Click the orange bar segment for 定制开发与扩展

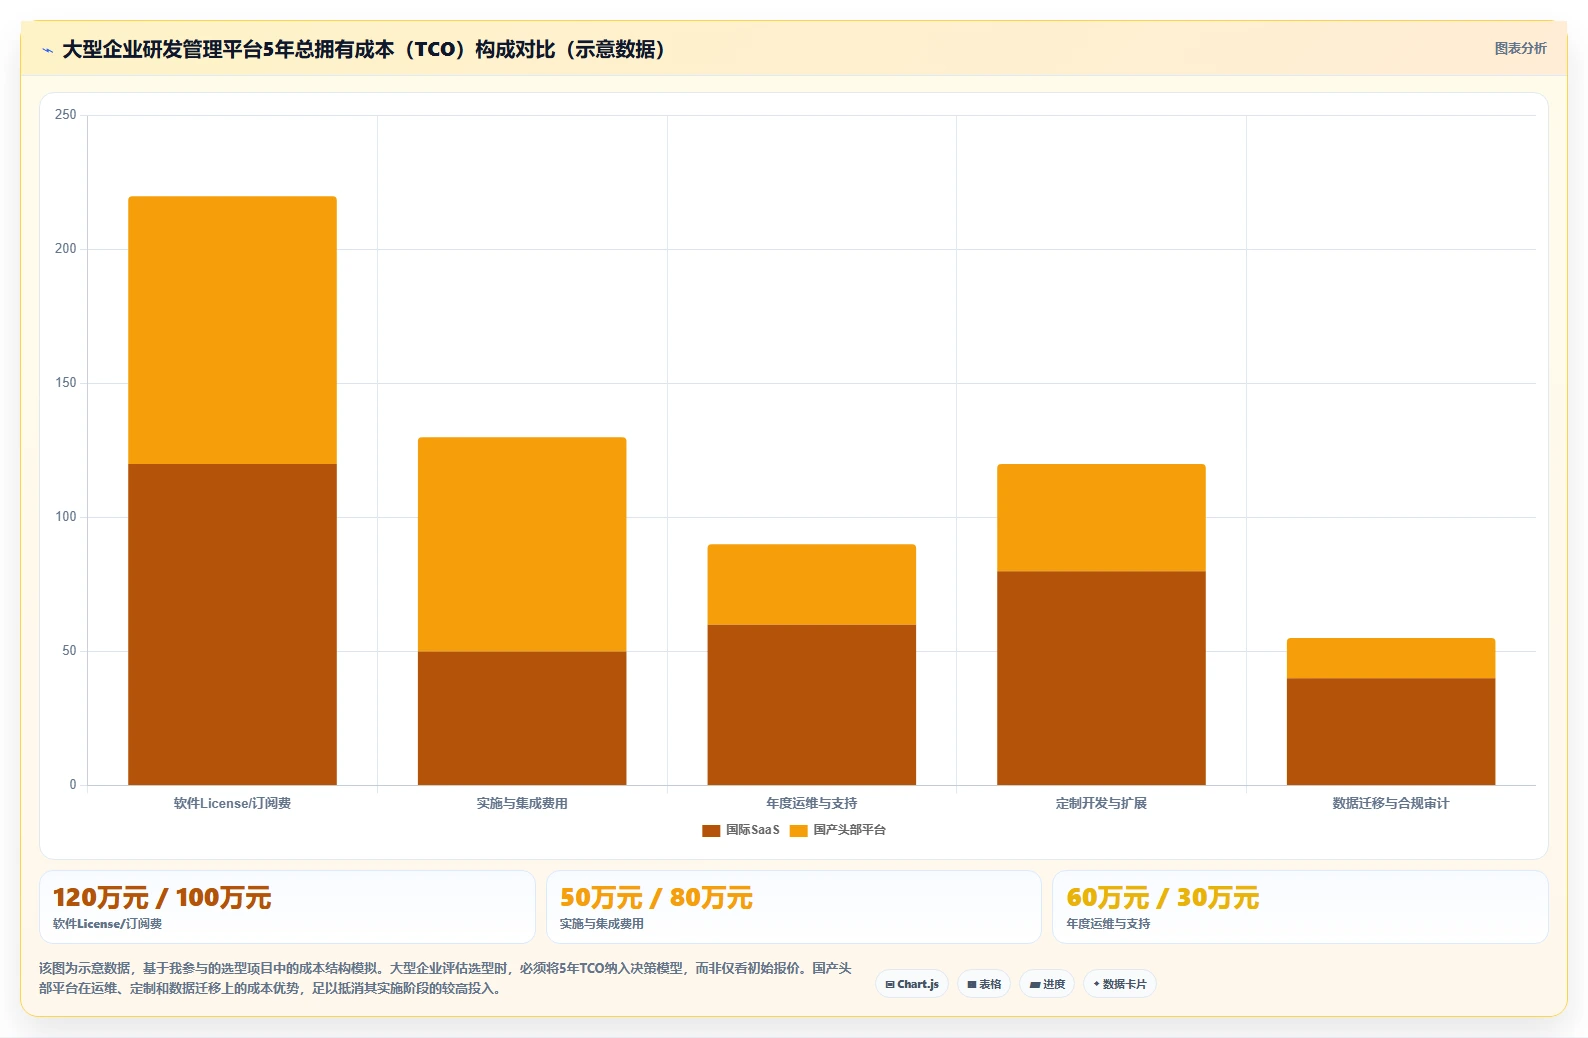[x=1101, y=517]
